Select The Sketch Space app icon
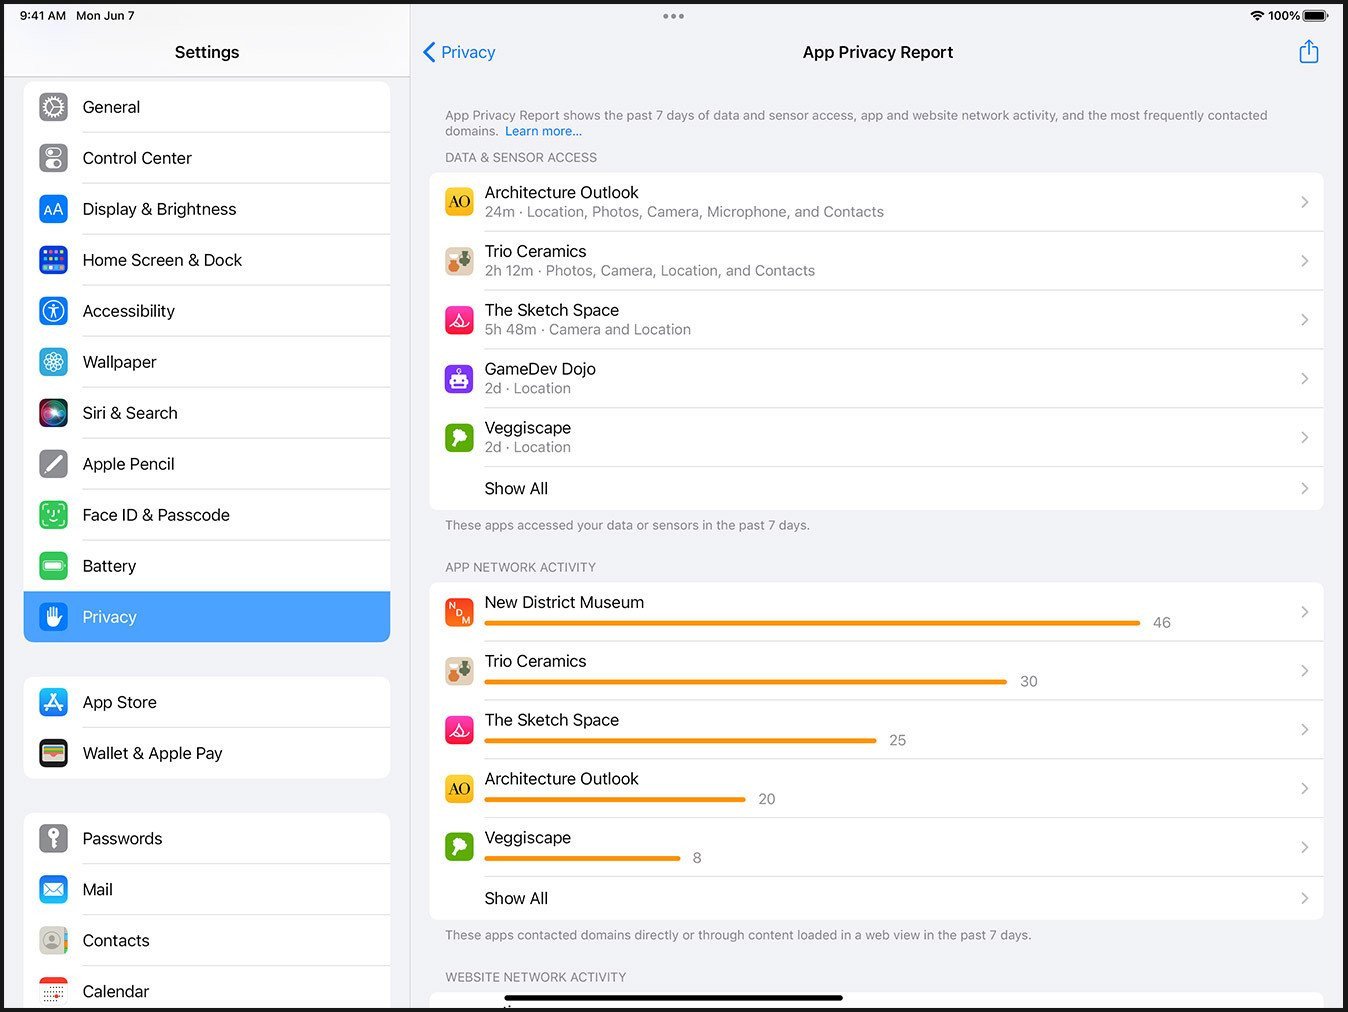The image size is (1348, 1012). pyautogui.click(x=459, y=319)
